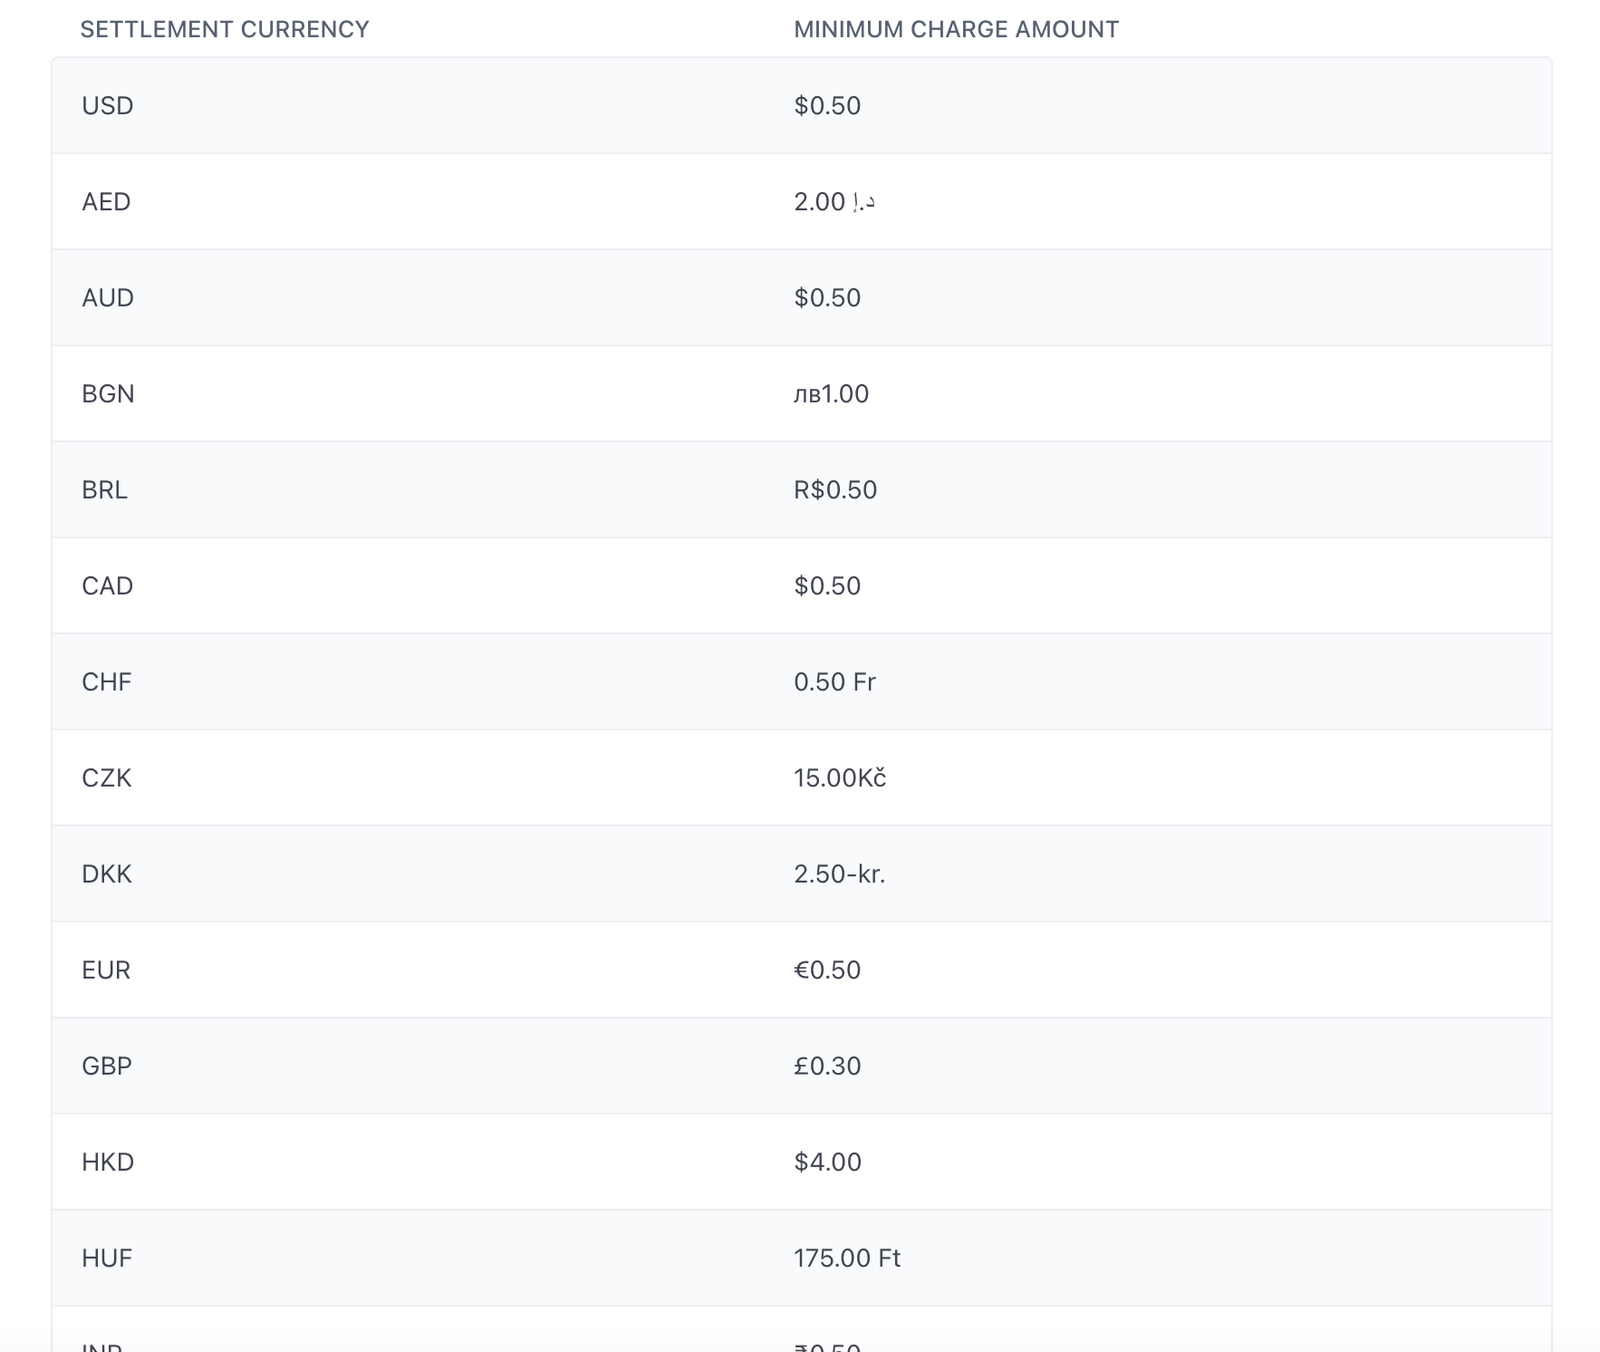Screen dimensions: 1600x1352
Task: Click the AED currency code
Action: tap(106, 202)
